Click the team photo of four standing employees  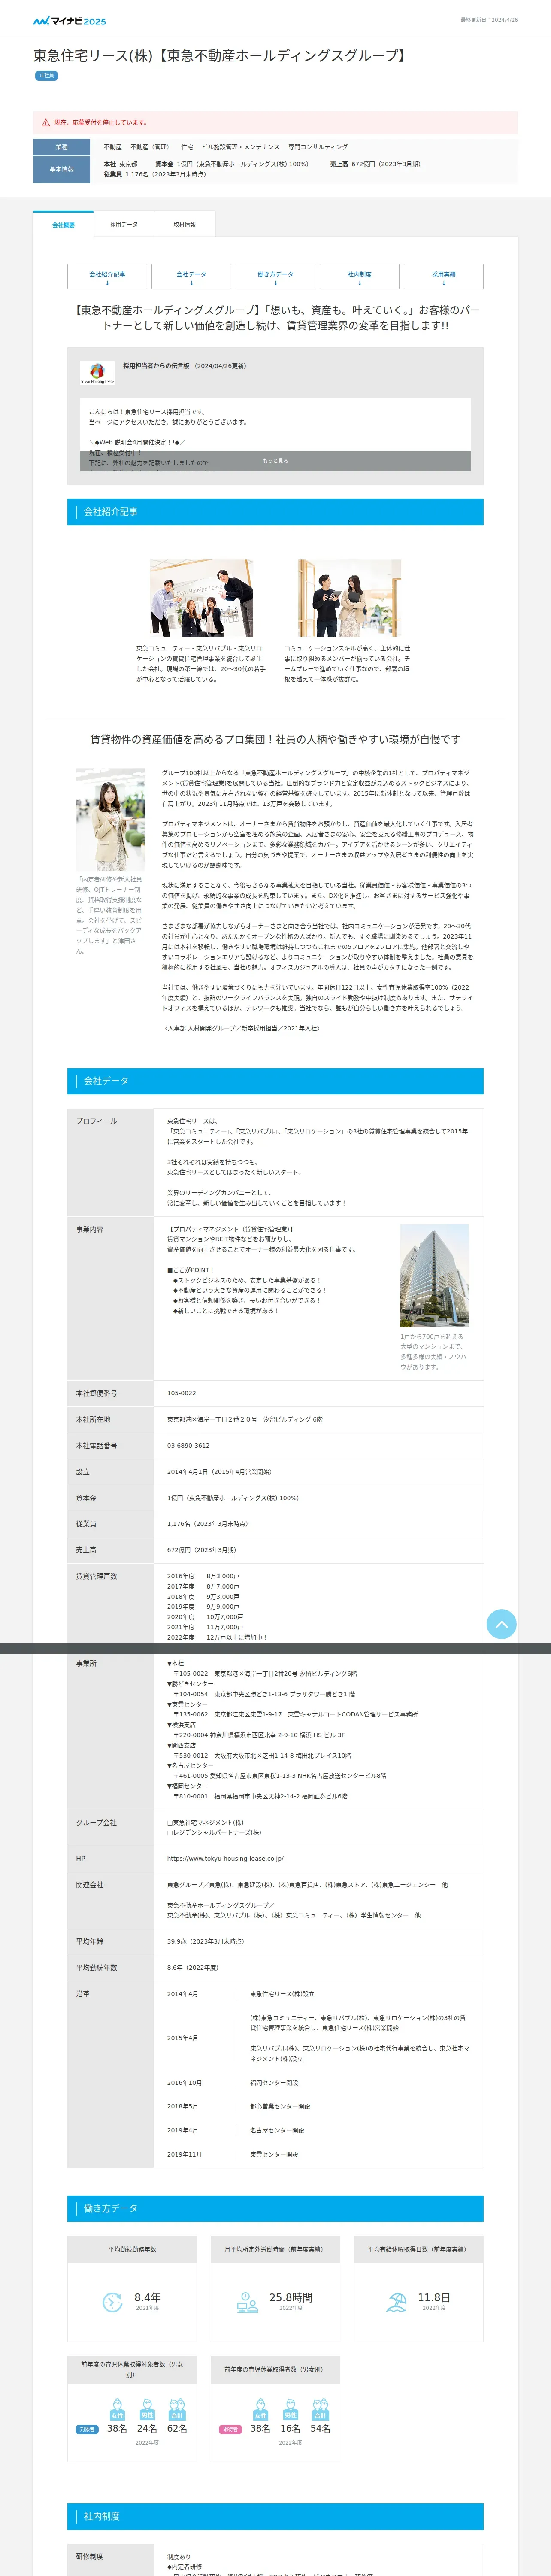coord(201,598)
